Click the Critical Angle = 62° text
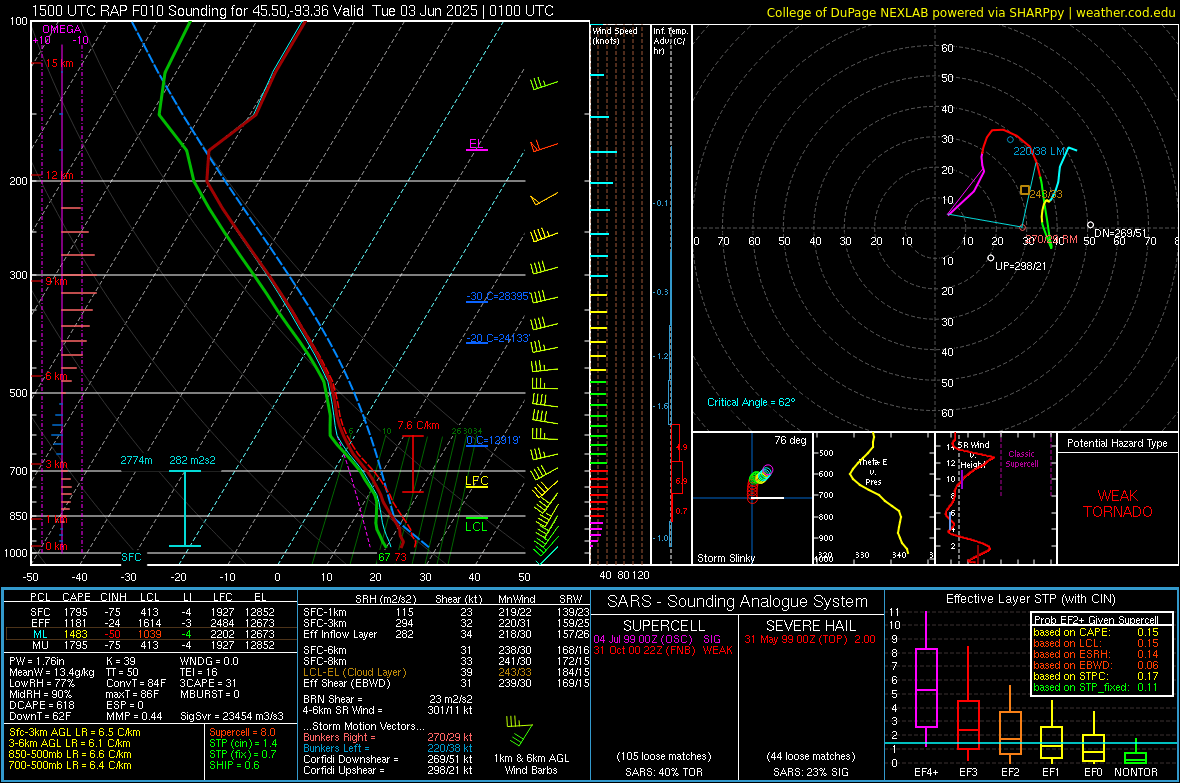Screen dimensions: 1180x783 (x=750, y=402)
